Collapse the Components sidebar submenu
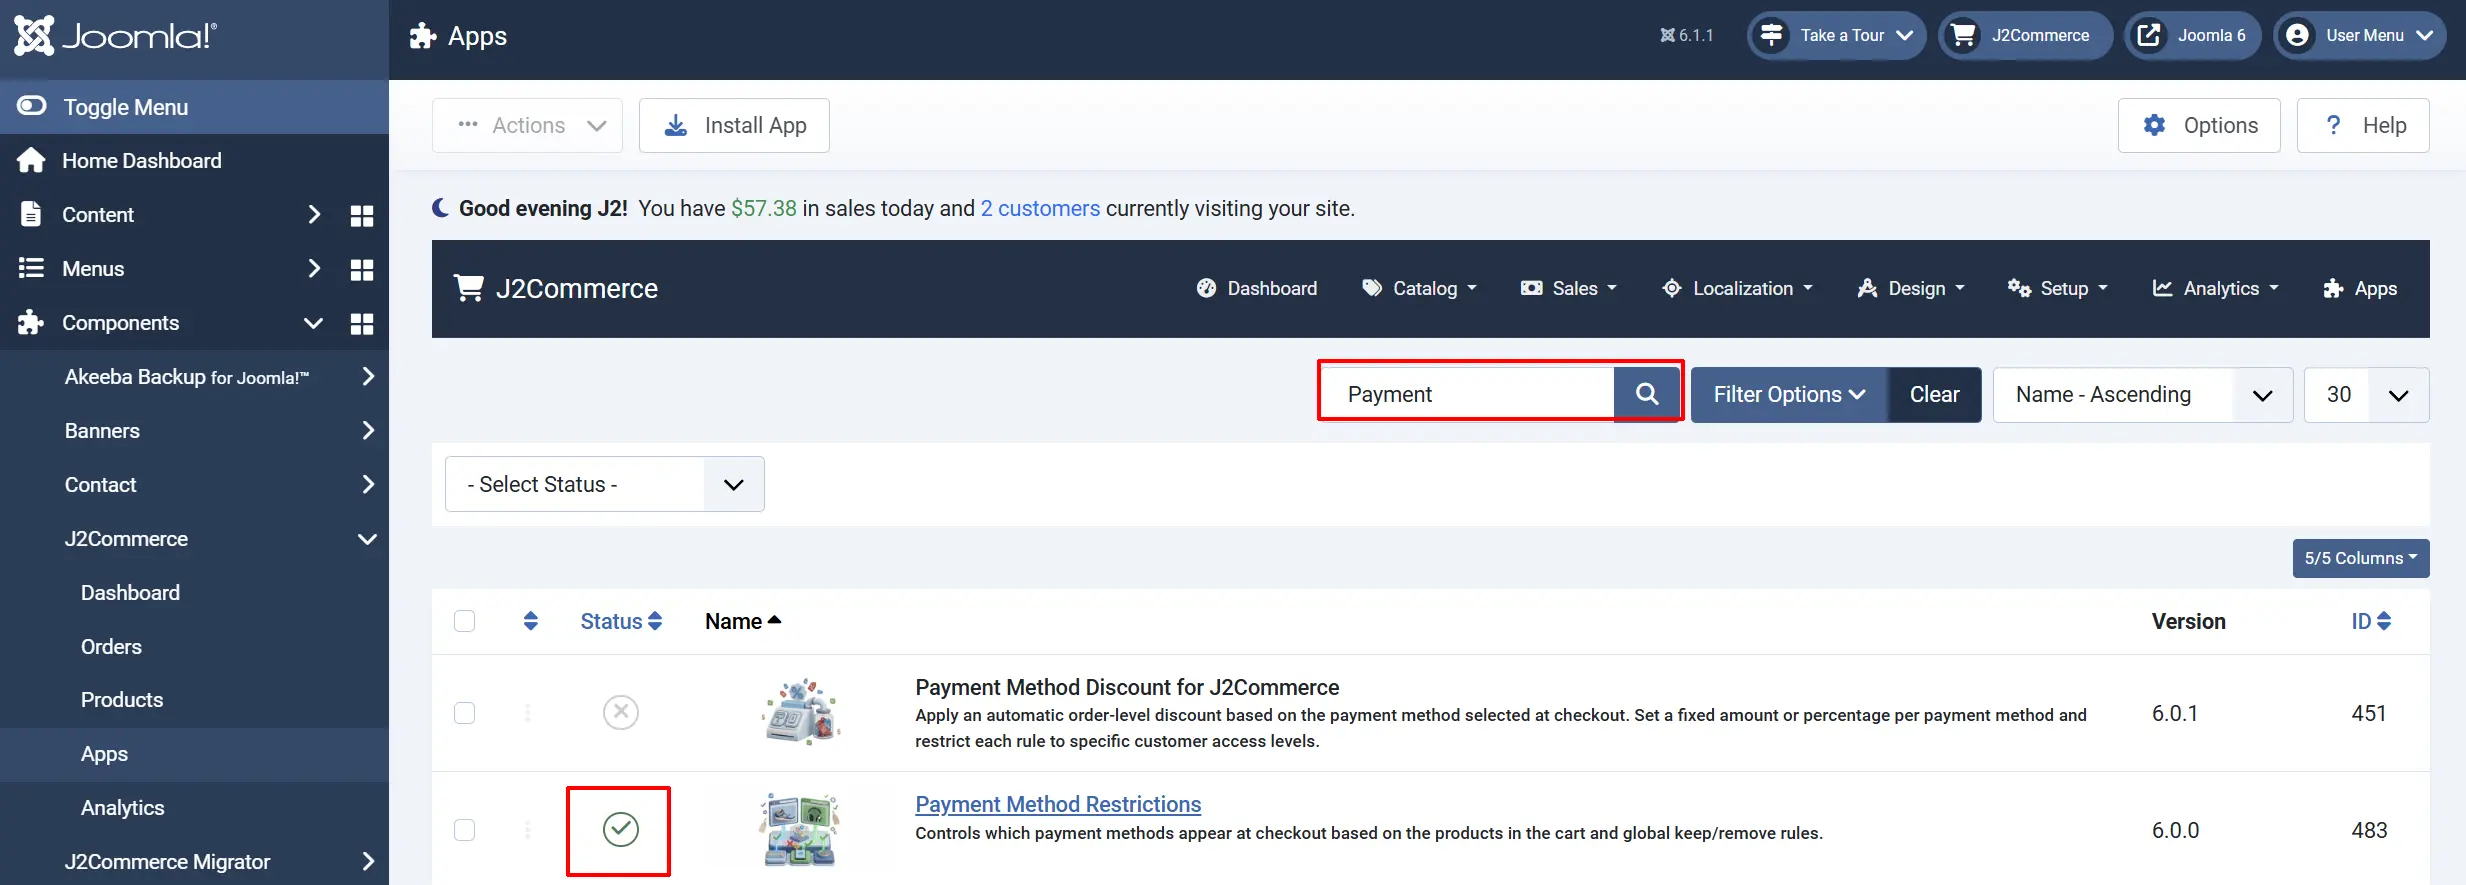This screenshot has width=2466, height=885. point(314,323)
